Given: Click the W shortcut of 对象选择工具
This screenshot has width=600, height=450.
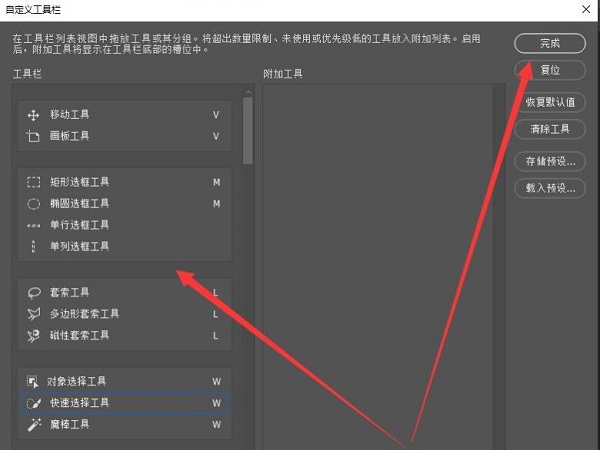Looking at the screenshot, I should [x=217, y=382].
